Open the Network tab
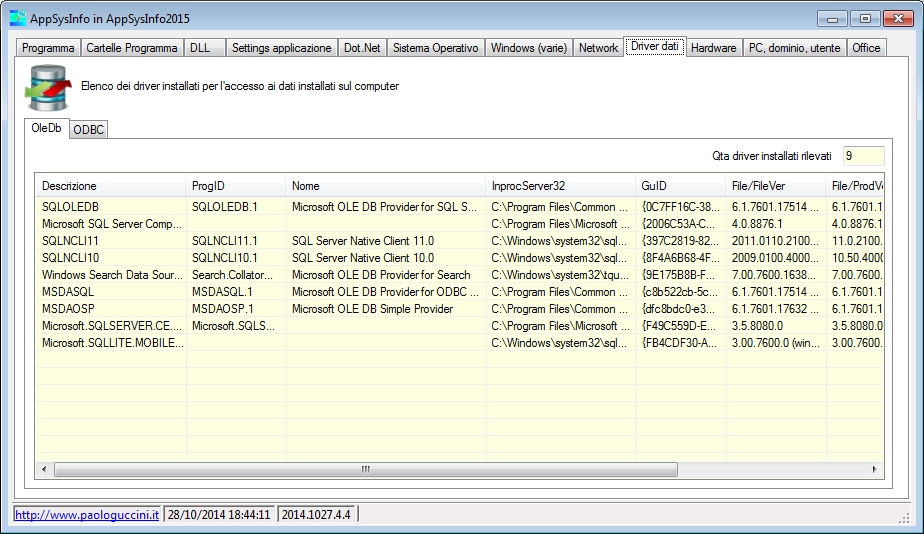This screenshot has height=534, width=924. tap(598, 48)
